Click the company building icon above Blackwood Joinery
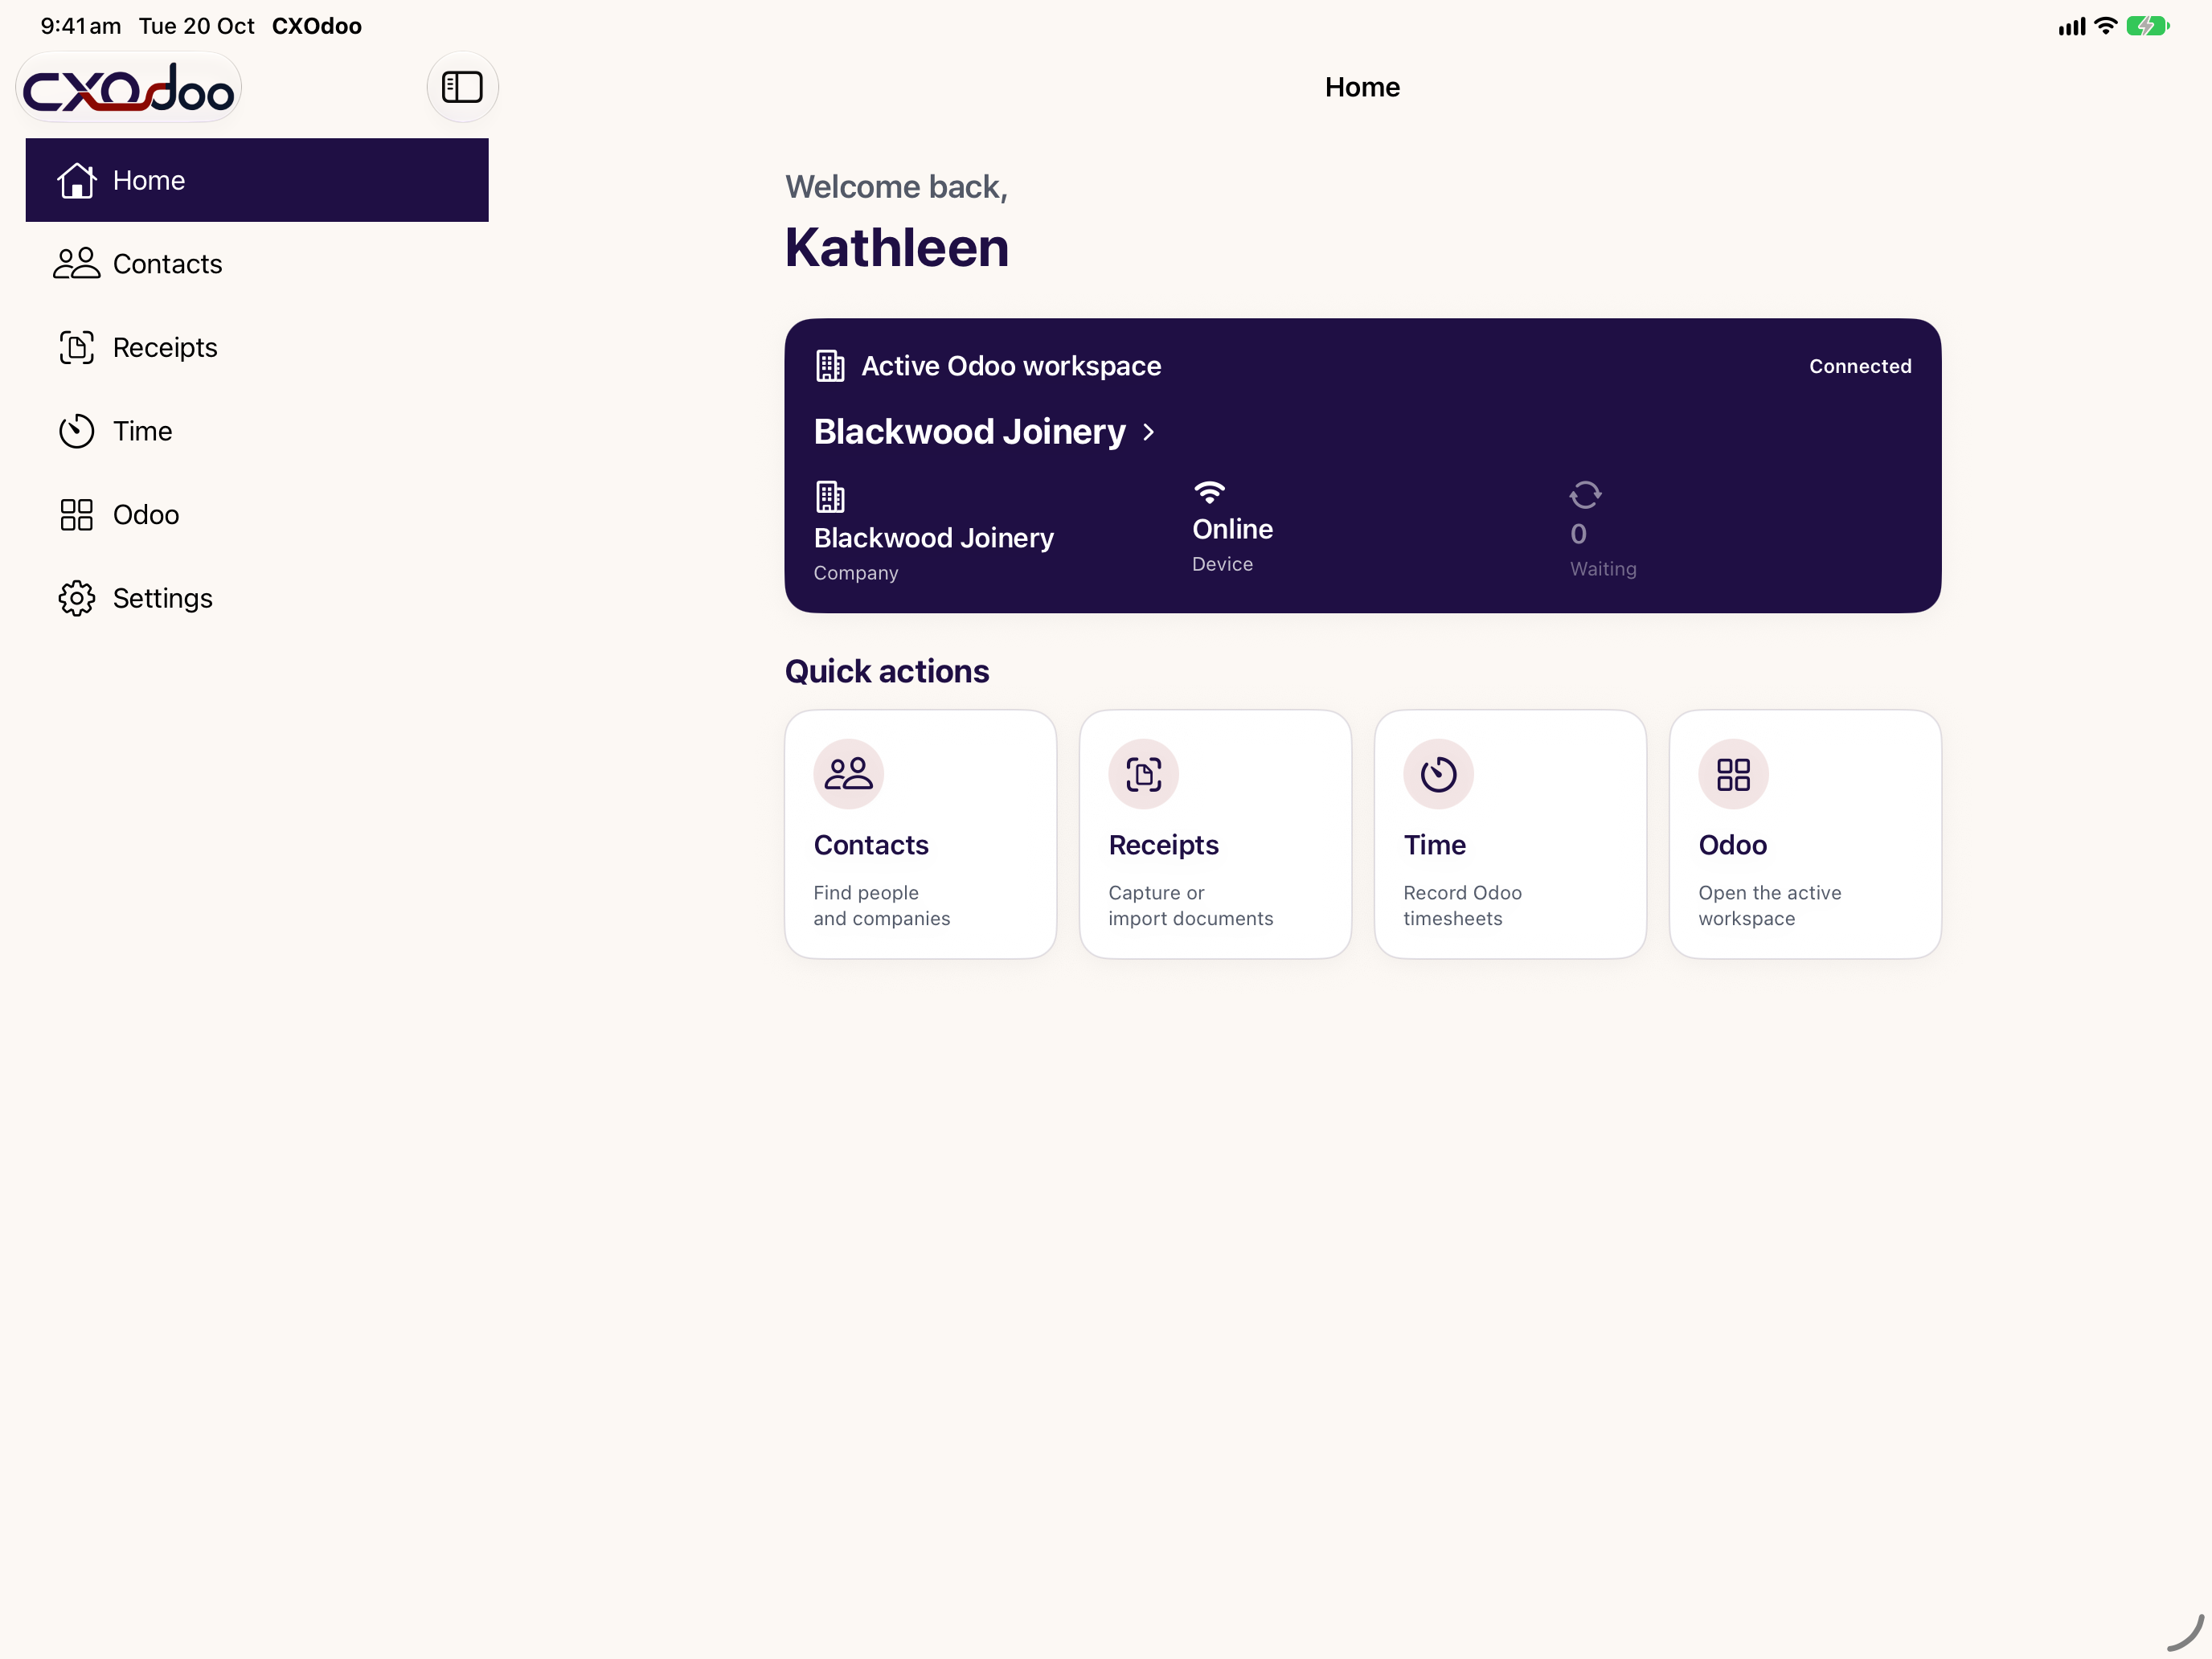The image size is (2212, 1659). [x=830, y=496]
